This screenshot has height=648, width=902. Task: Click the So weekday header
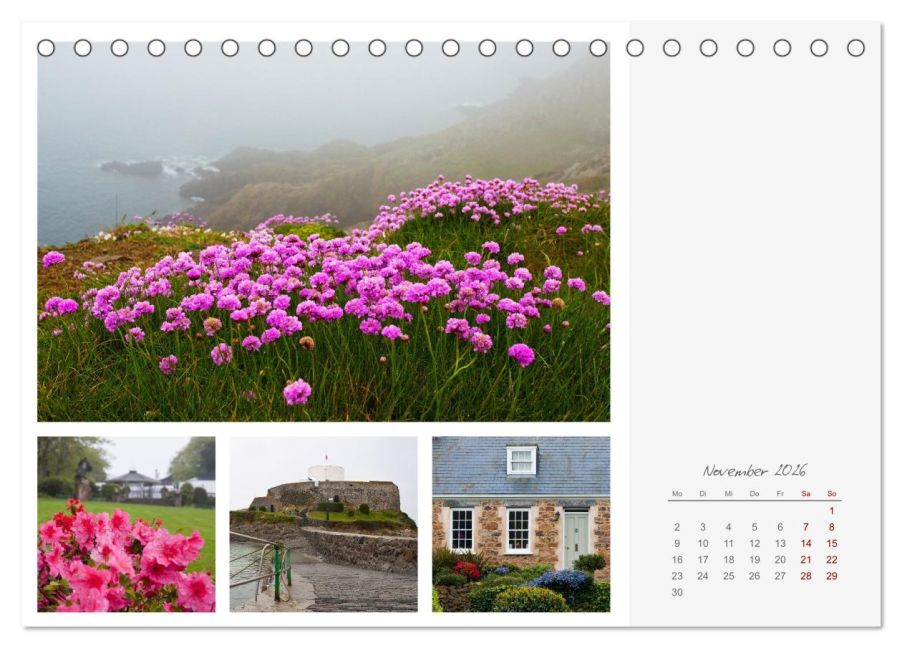(x=832, y=494)
